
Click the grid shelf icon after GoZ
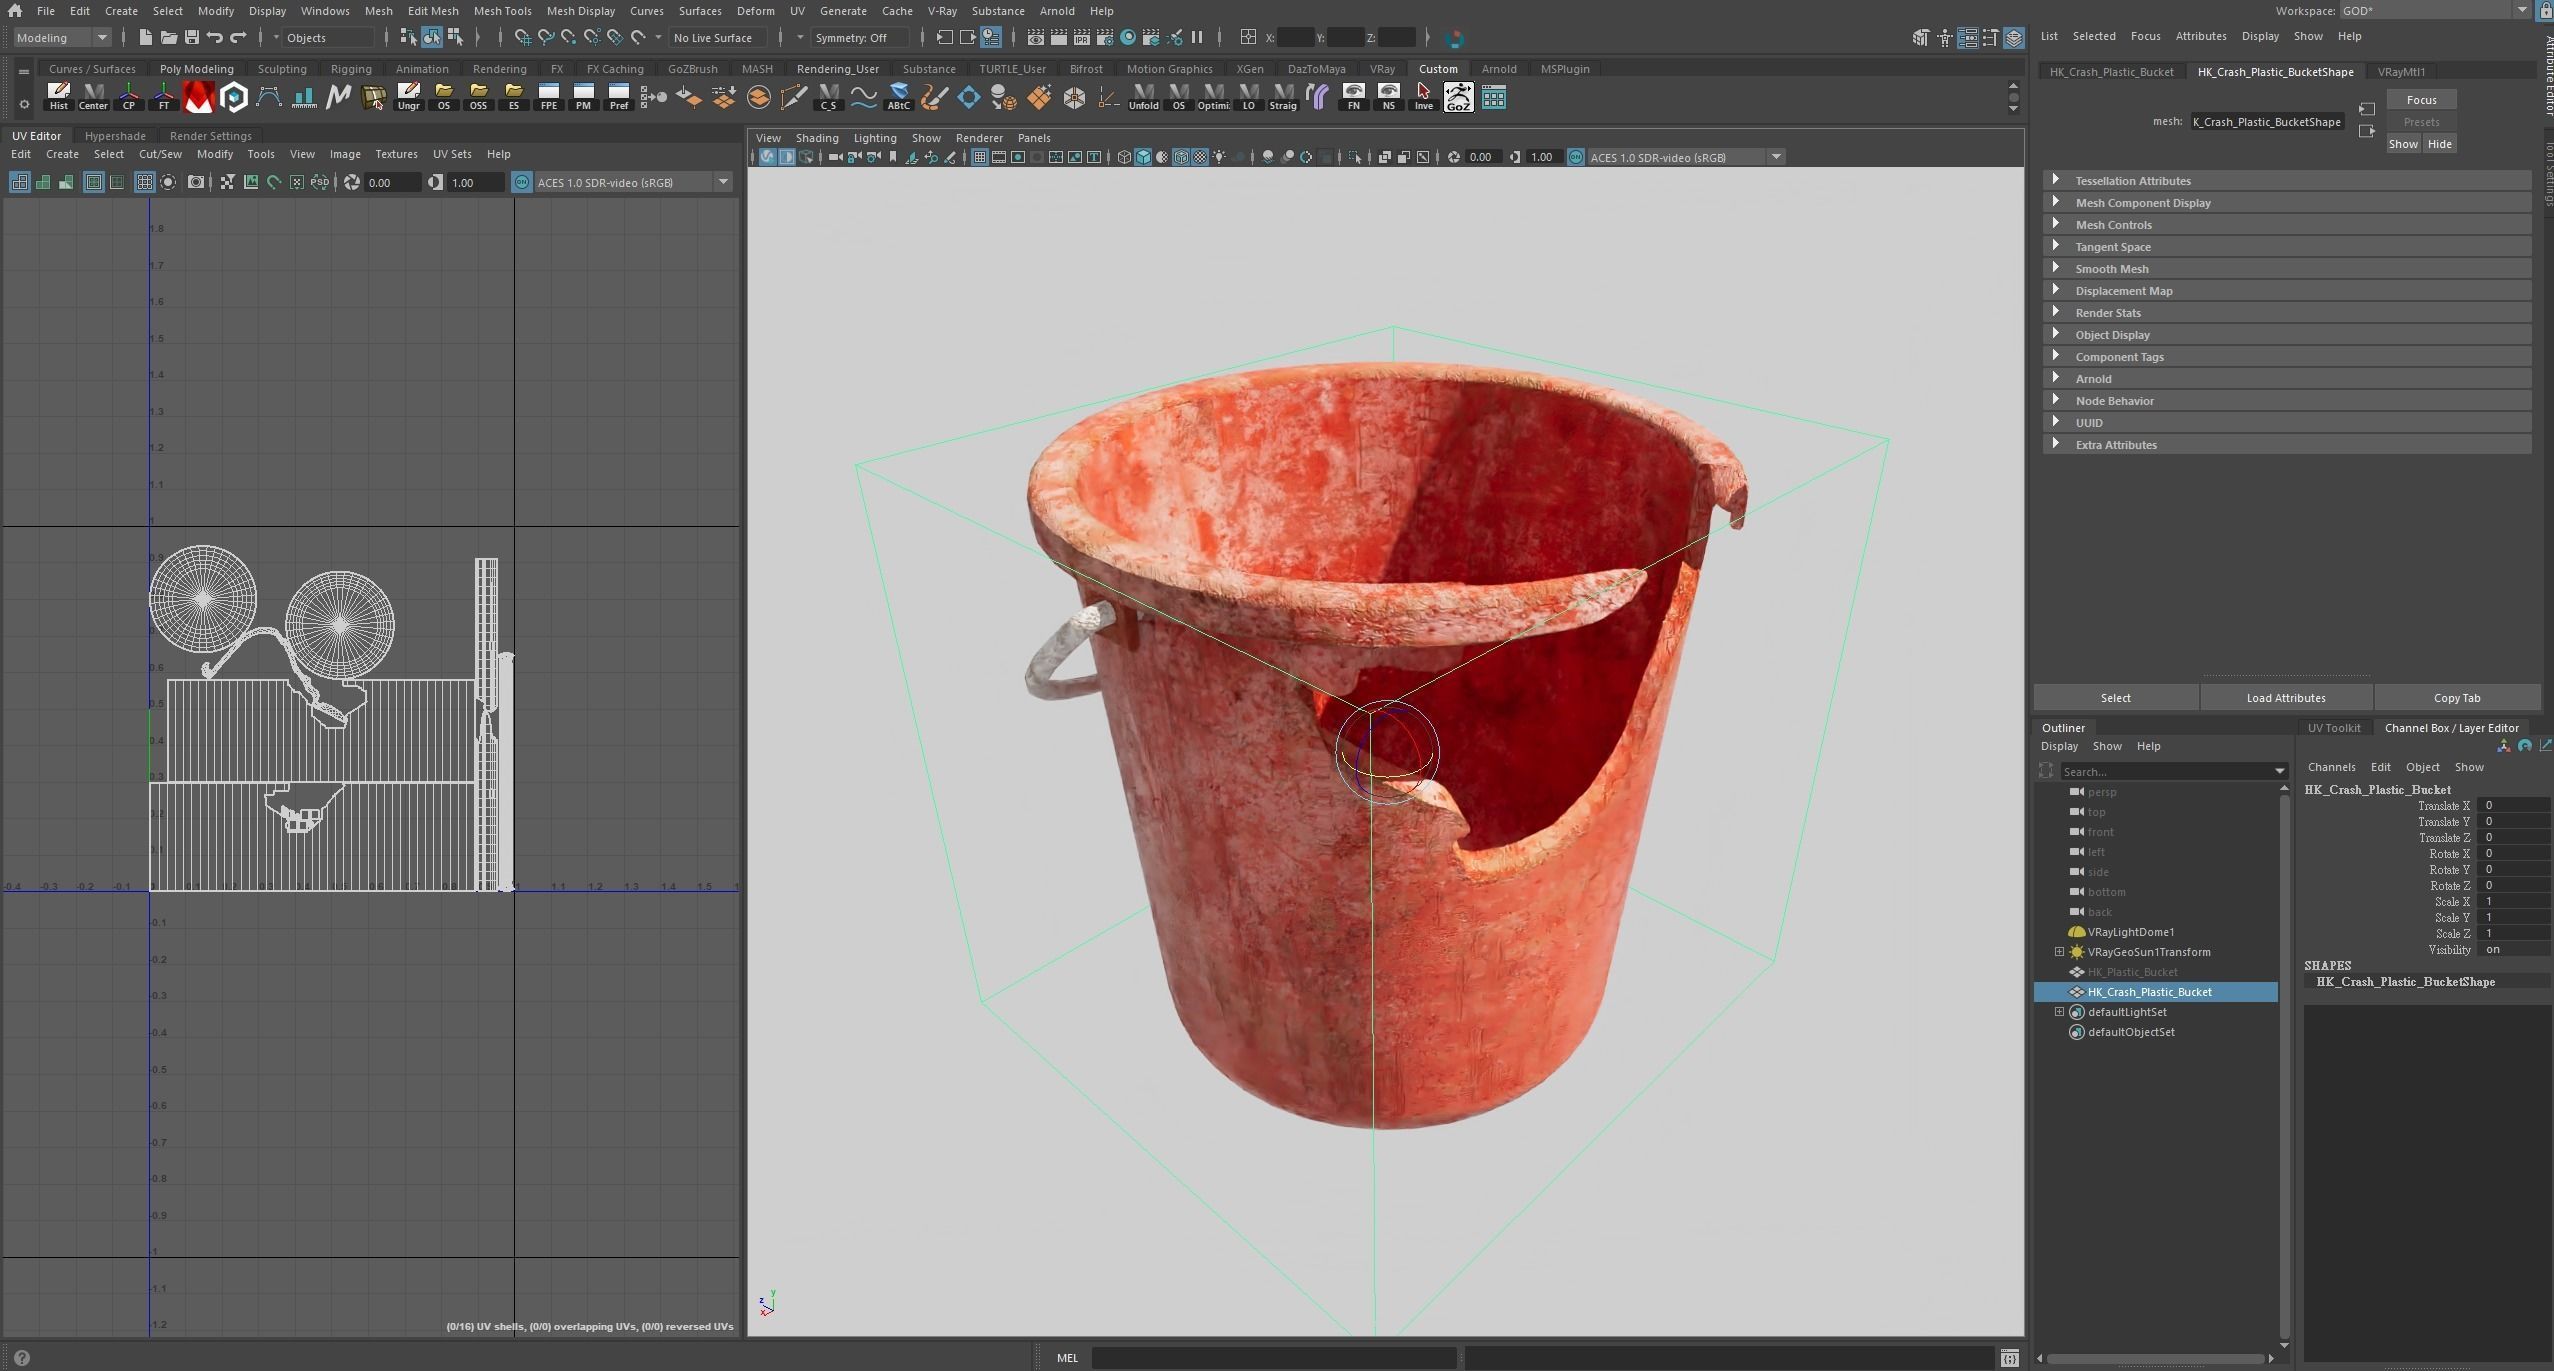(x=1493, y=97)
